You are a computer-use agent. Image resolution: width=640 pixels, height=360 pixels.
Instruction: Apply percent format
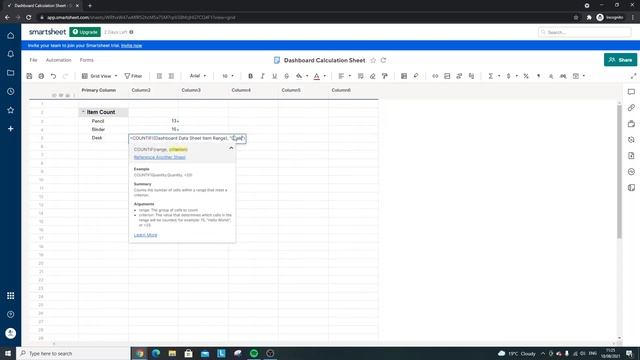(526, 76)
